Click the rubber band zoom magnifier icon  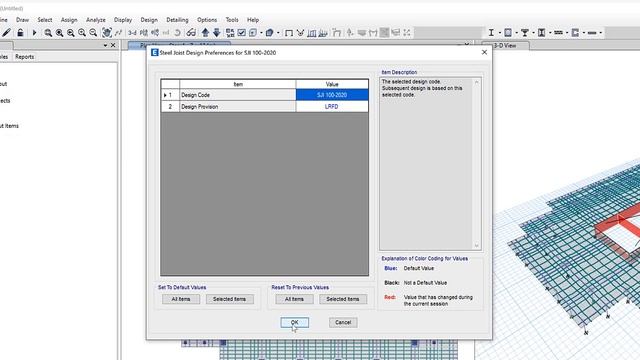coord(48,33)
